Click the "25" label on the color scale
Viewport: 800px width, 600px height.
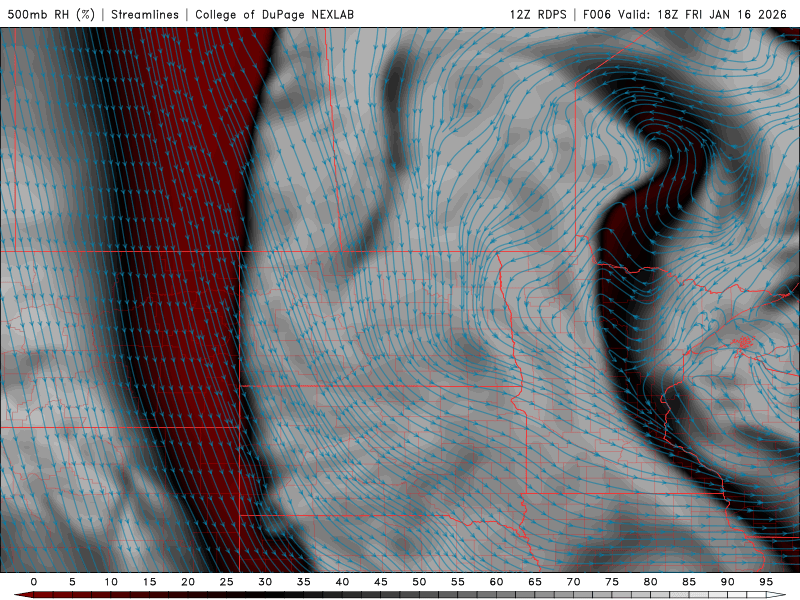coord(227,582)
